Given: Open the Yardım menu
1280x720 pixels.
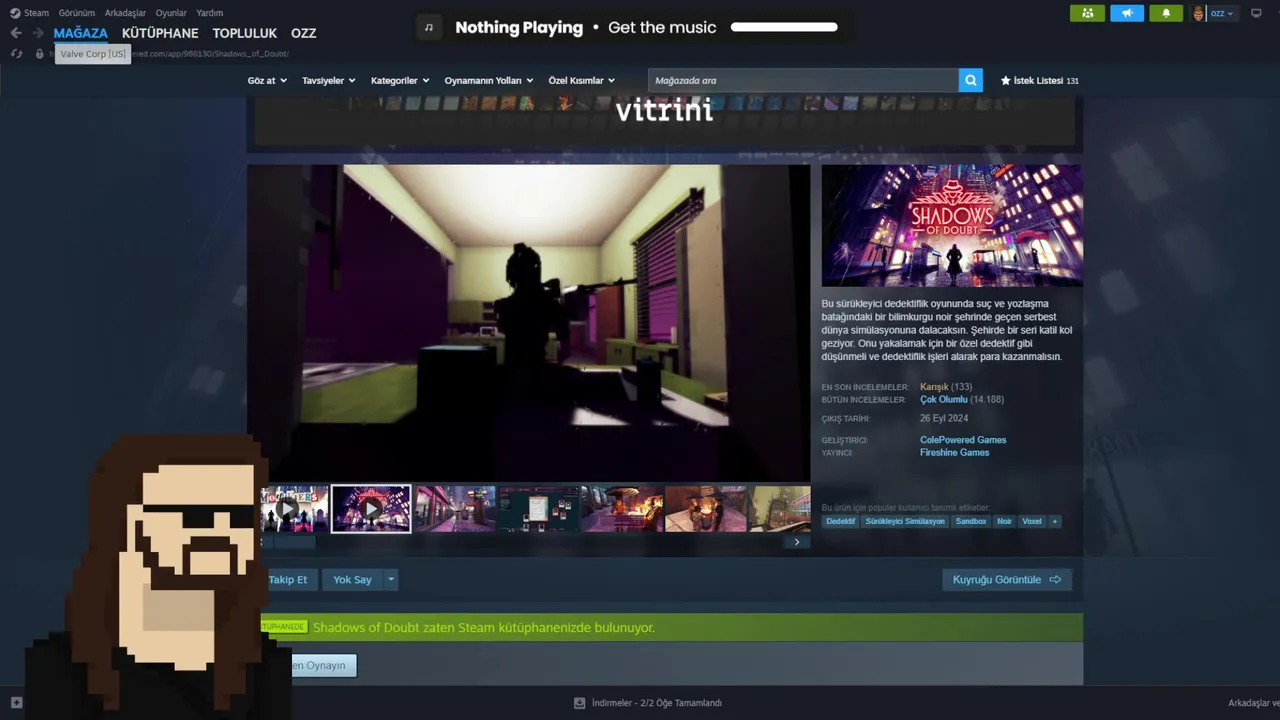Looking at the screenshot, I should click(x=210, y=13).
